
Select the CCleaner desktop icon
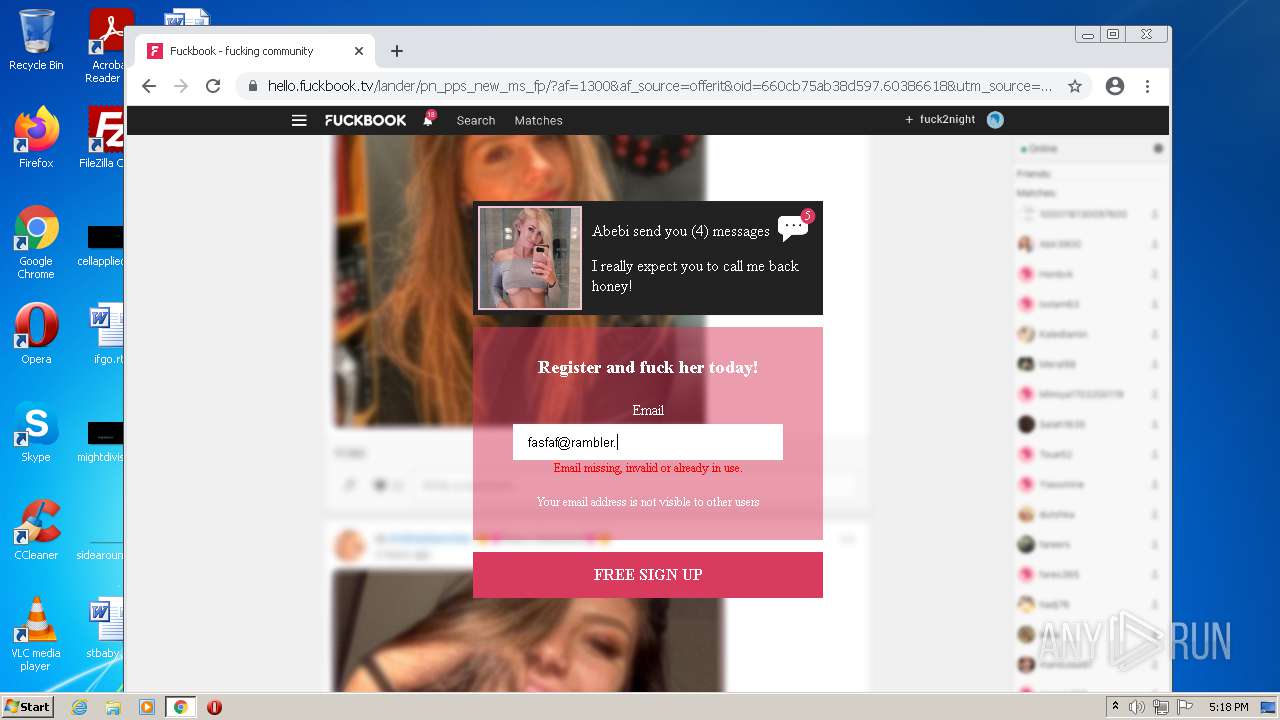click(x=36, y=530)
